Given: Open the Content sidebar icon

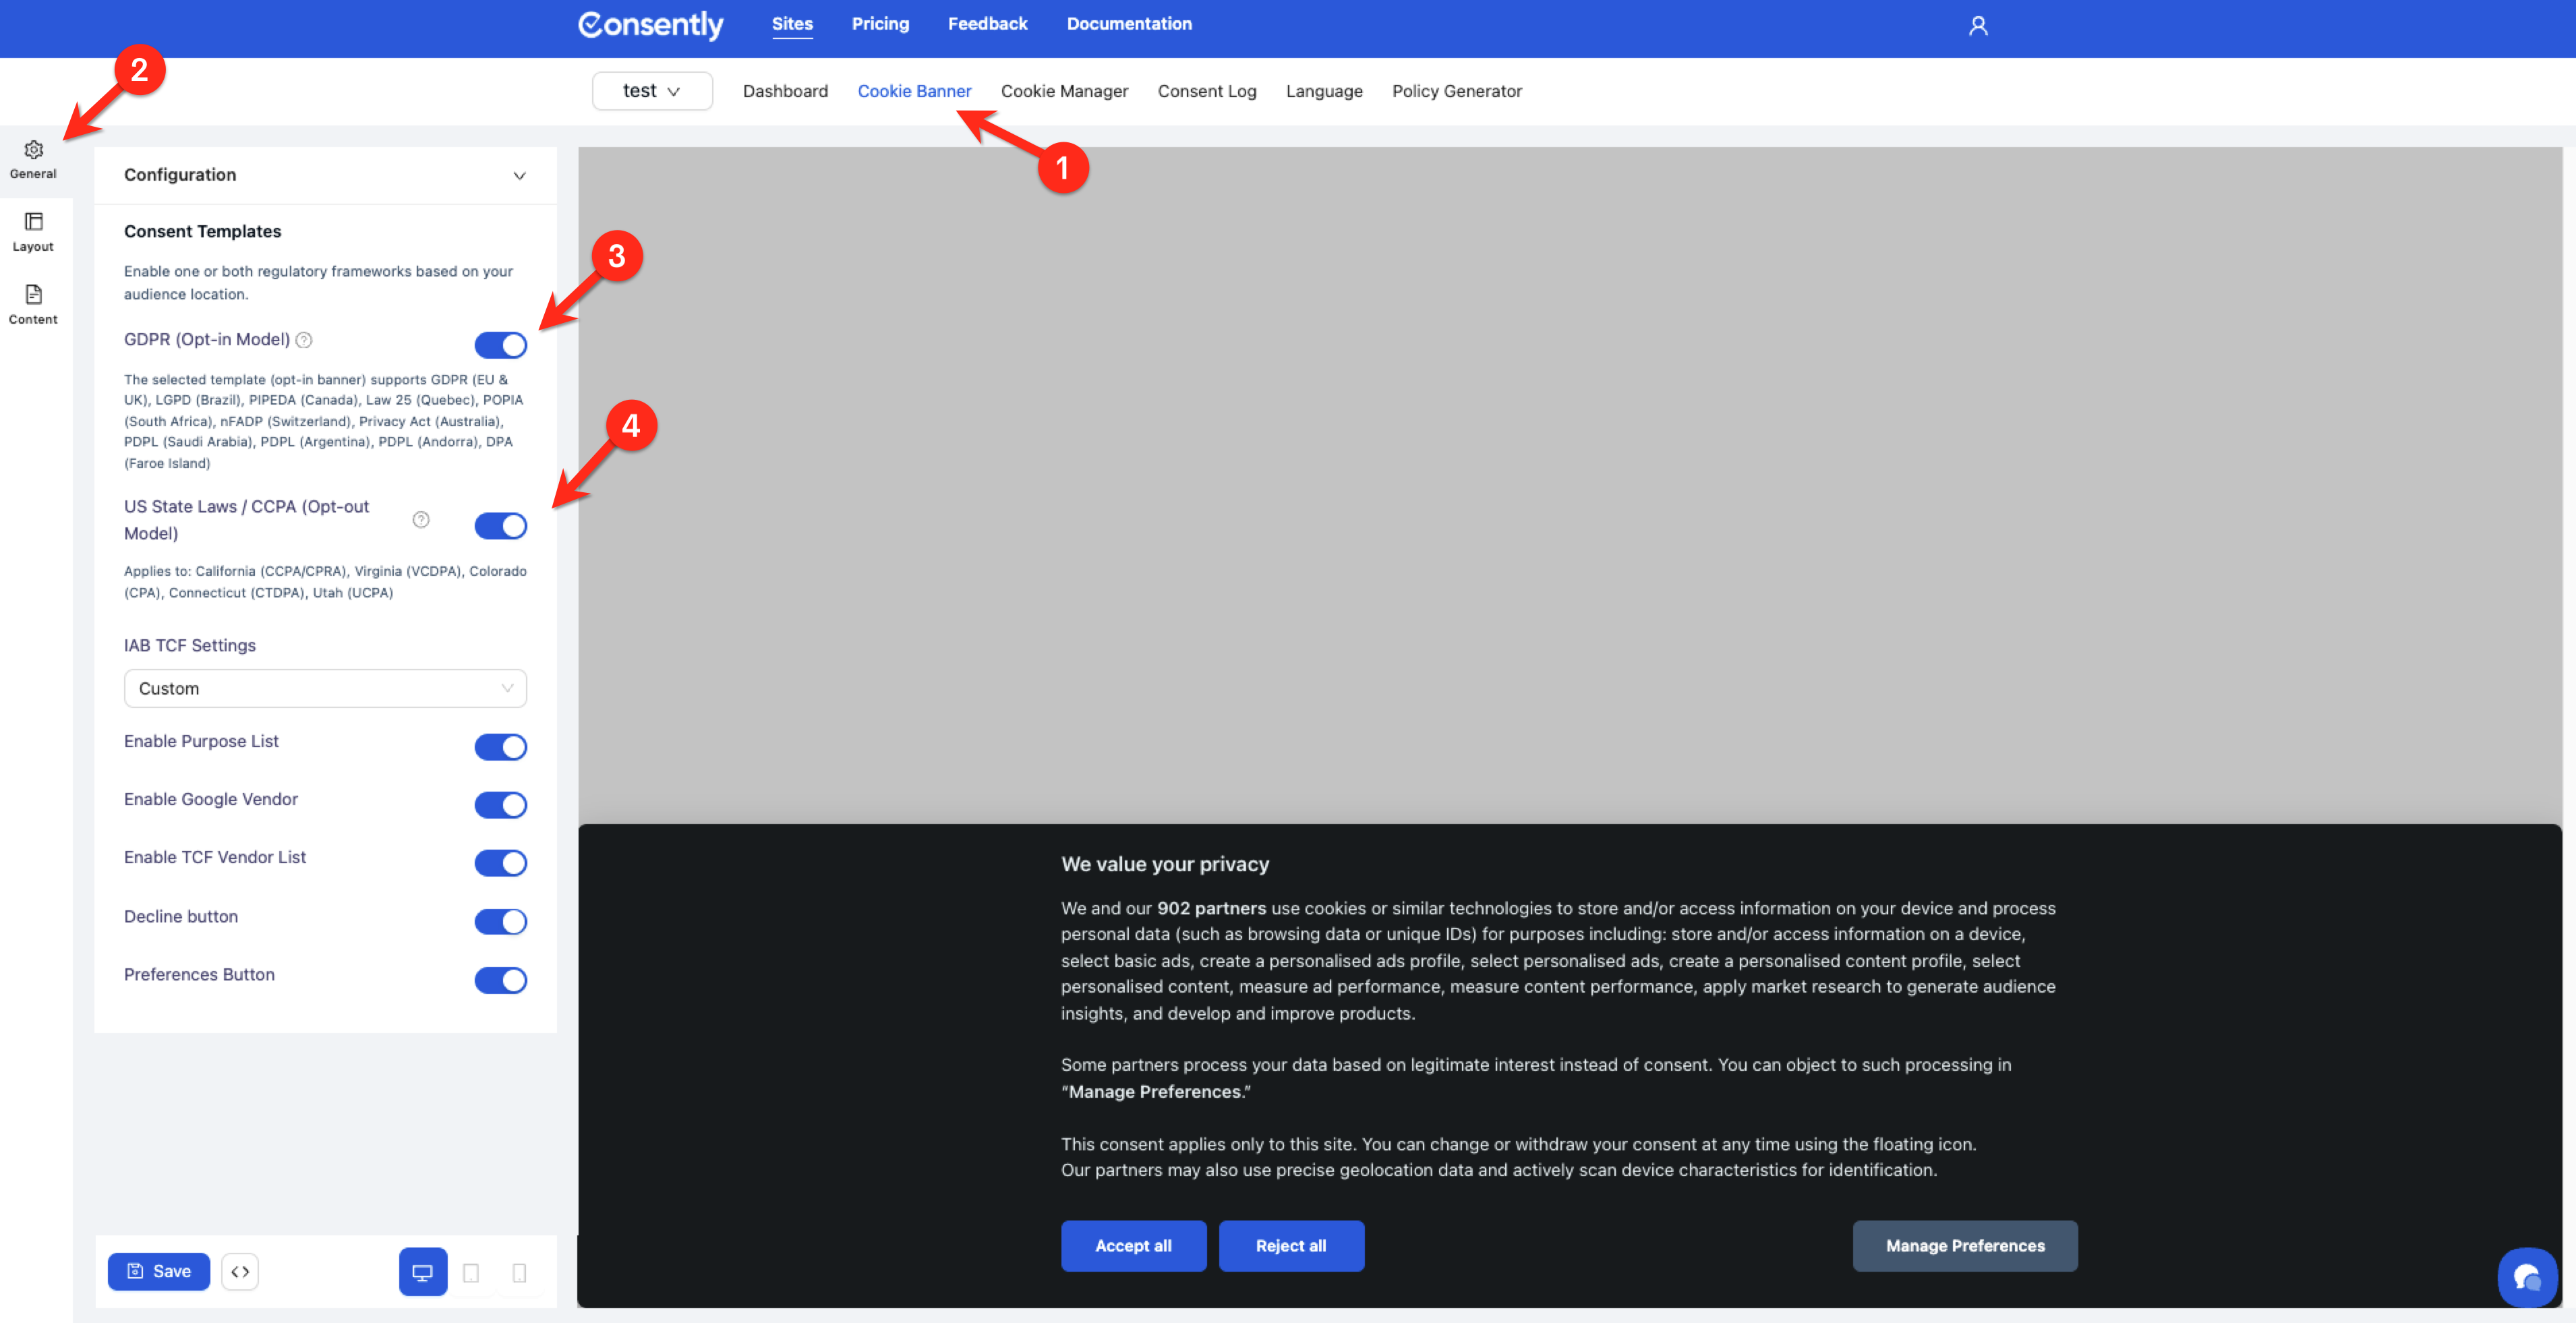Looking at the screenshot, I should pyautogui.click(x=33, y=305).
